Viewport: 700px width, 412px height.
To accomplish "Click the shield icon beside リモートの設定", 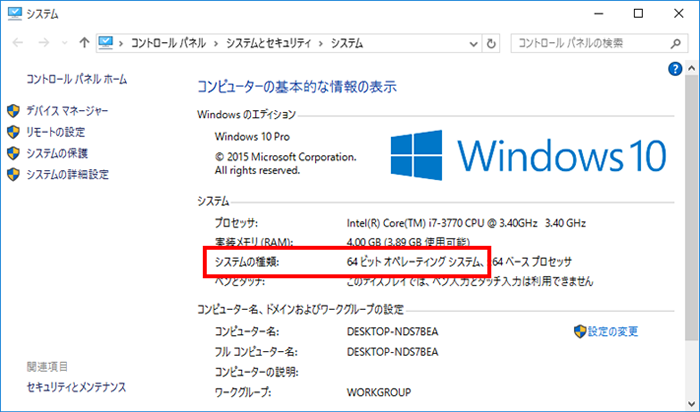I will [x=13, y=132].
